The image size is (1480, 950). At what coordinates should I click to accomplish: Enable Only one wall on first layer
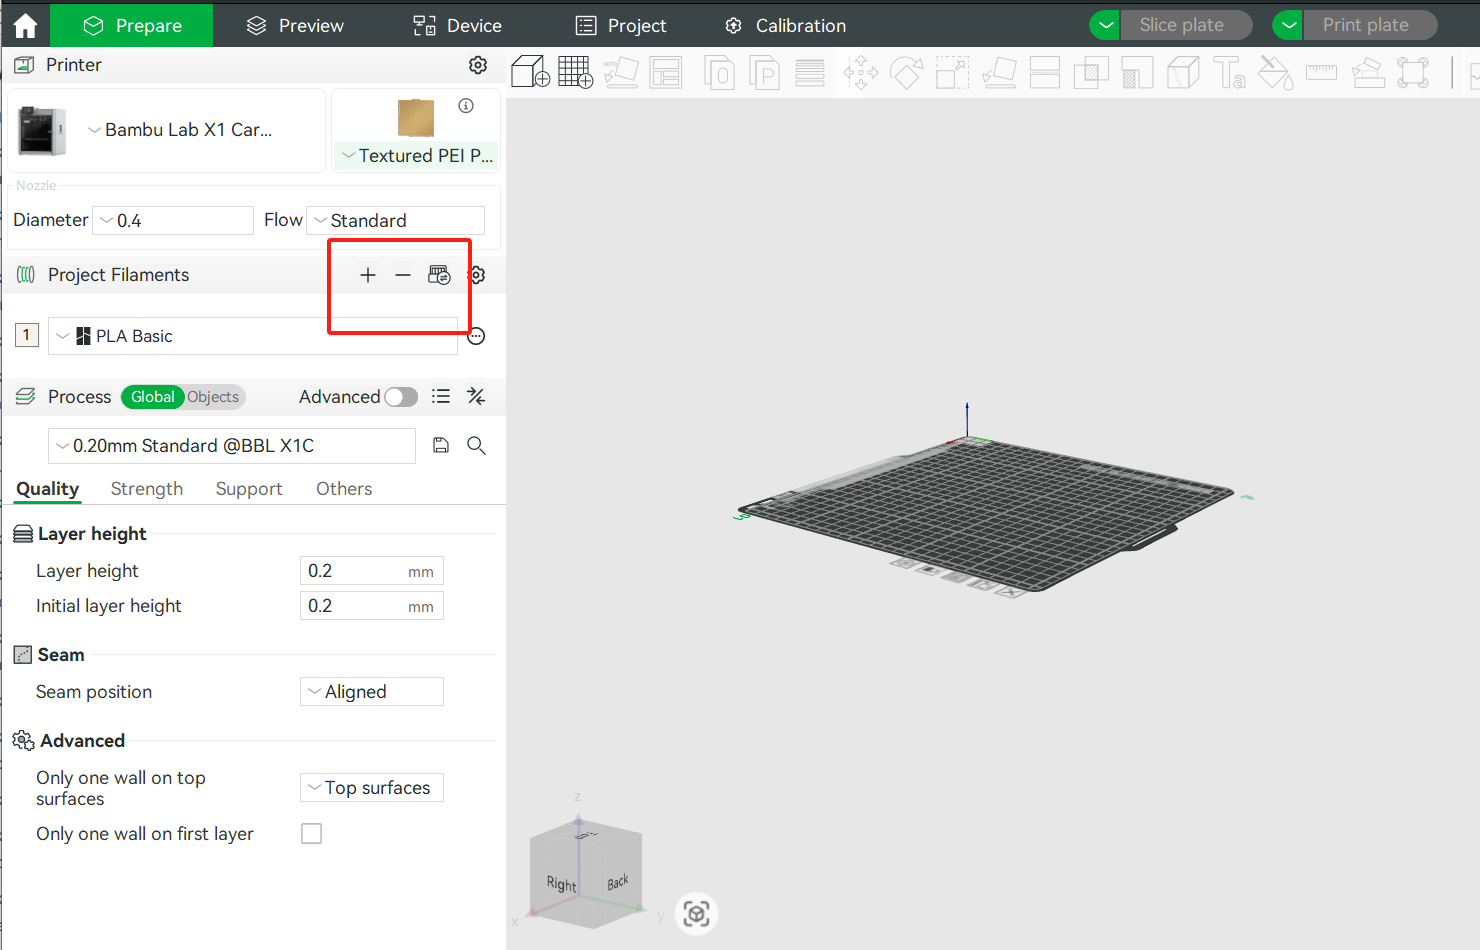(312, 834)
